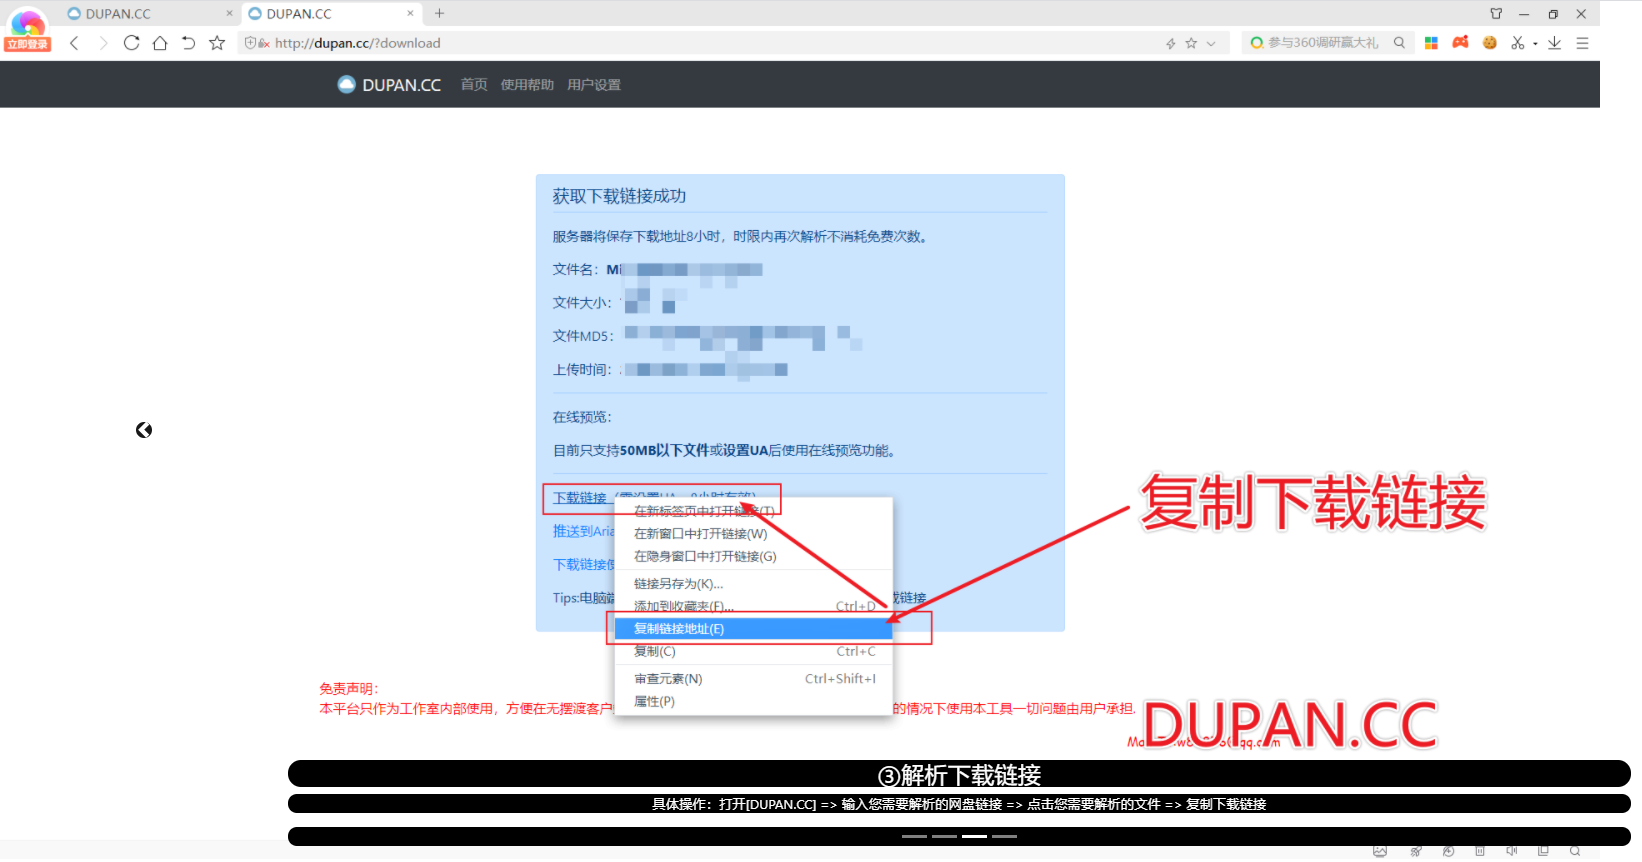Reload the page with the refresh icon

point(131,43)
